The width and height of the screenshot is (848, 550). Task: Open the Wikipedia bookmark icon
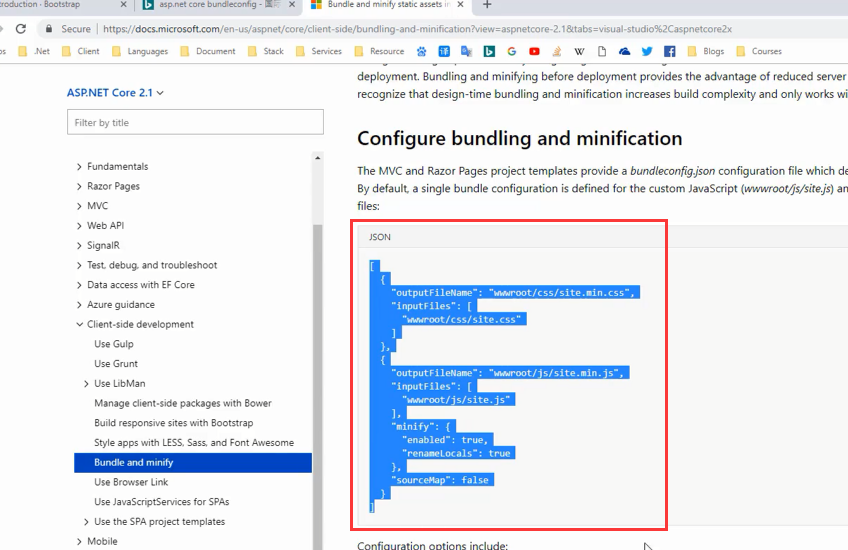coord(579,51)
